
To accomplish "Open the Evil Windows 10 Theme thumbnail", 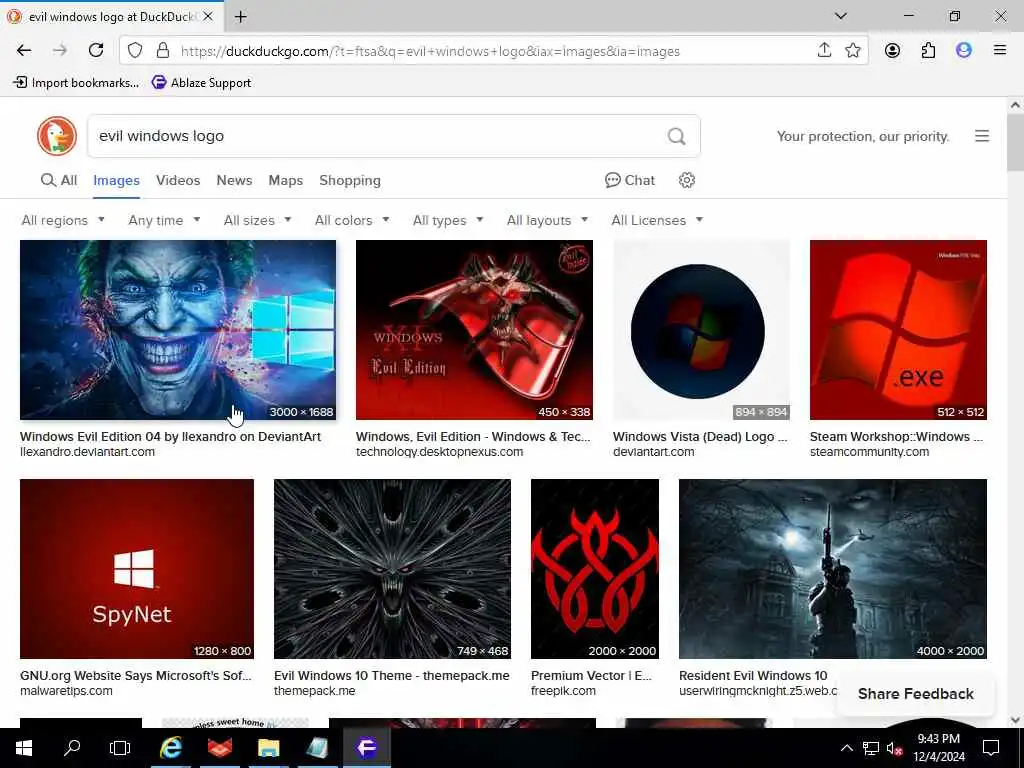I will click(x=392, y=569).
